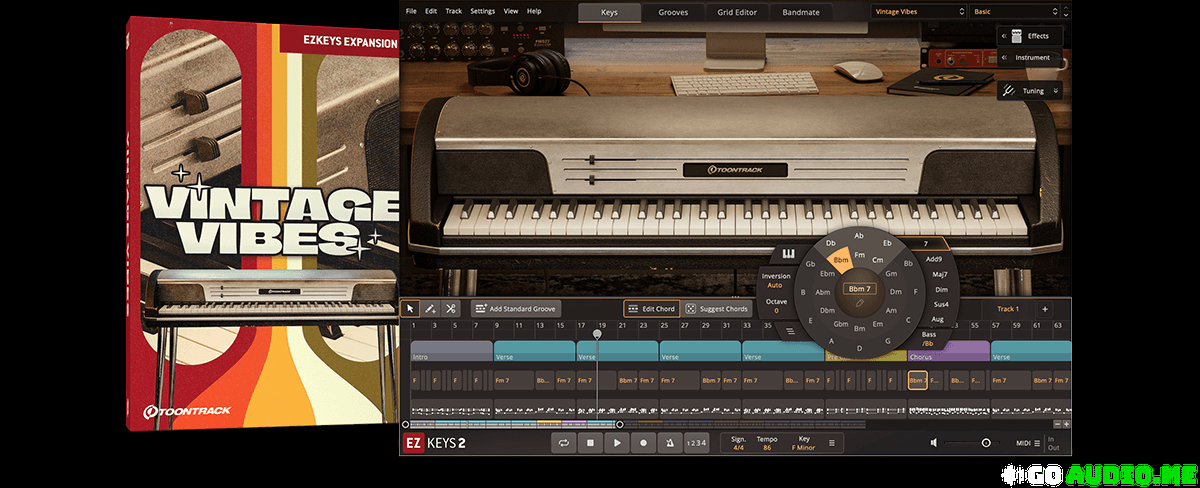Screen dimensions: 1200x488
Task: Click the loop playback icon
Action: (564, 442)
